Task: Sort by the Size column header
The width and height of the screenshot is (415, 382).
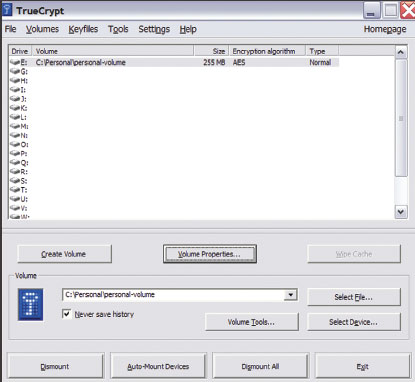Action: point(211,51)
